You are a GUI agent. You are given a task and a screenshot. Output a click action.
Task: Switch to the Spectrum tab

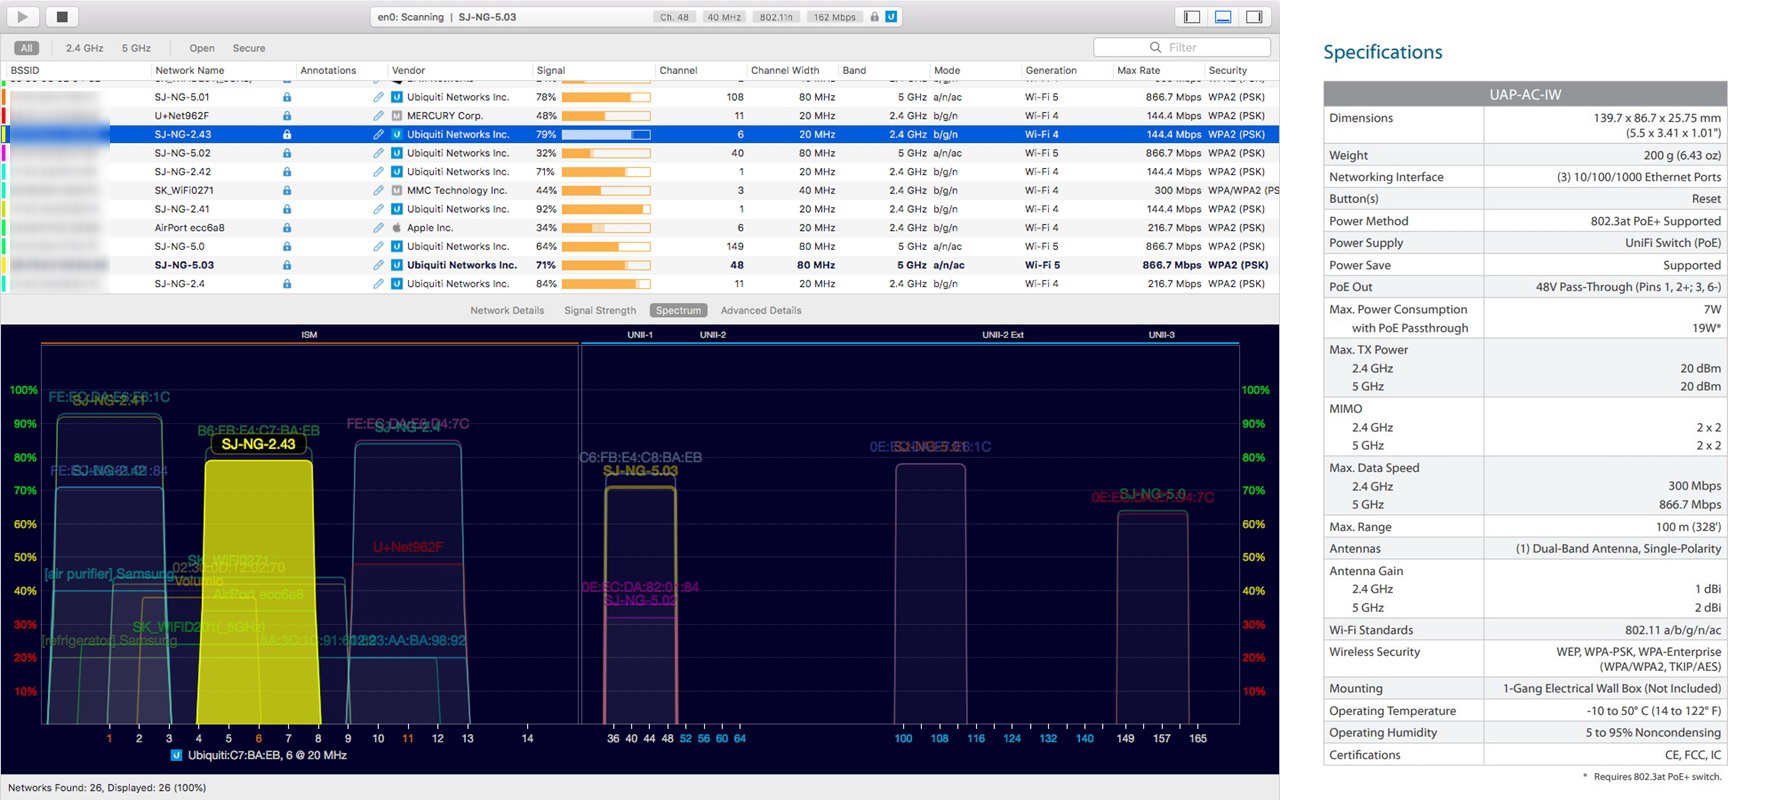click(x=678, y=310)
